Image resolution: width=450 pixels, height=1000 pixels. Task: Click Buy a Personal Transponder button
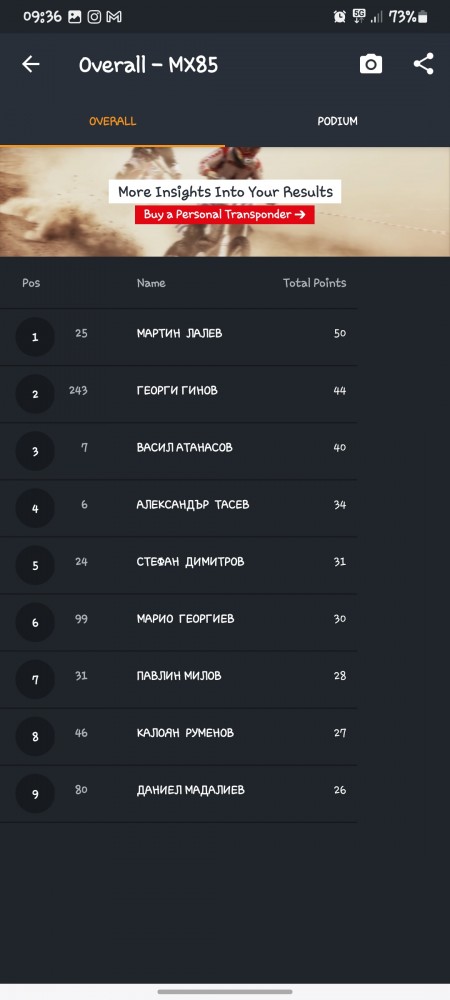224,214
